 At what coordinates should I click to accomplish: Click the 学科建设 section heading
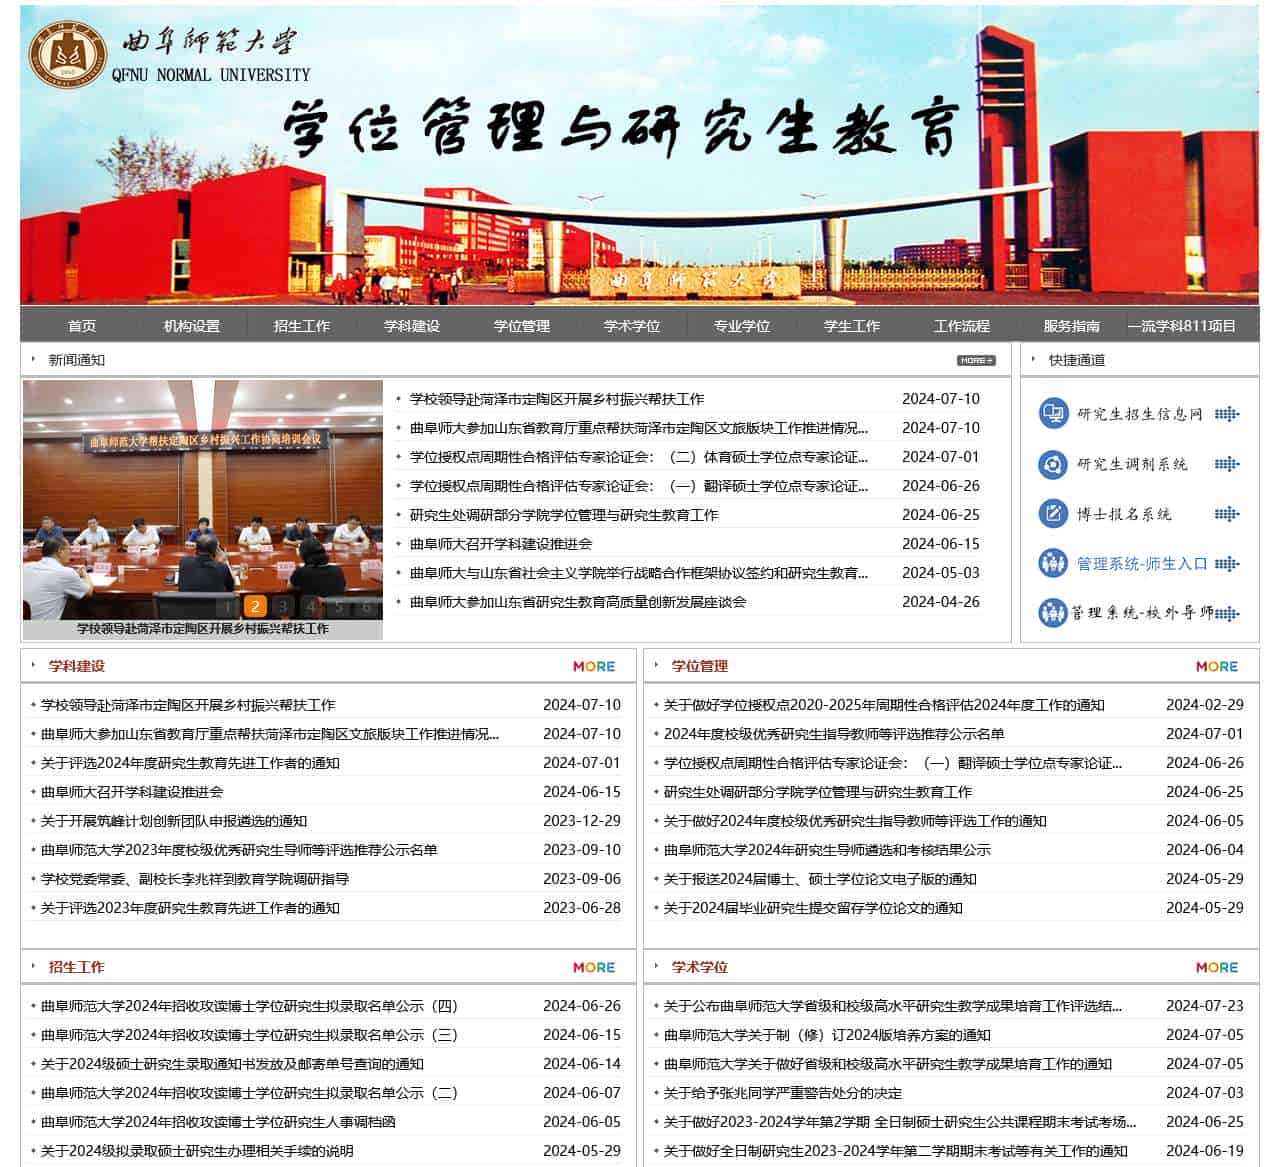coord(77,666)
